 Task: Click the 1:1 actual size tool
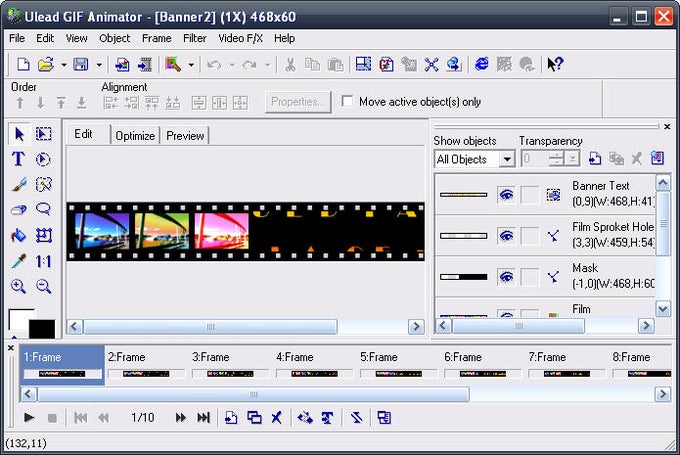point(43,261)
